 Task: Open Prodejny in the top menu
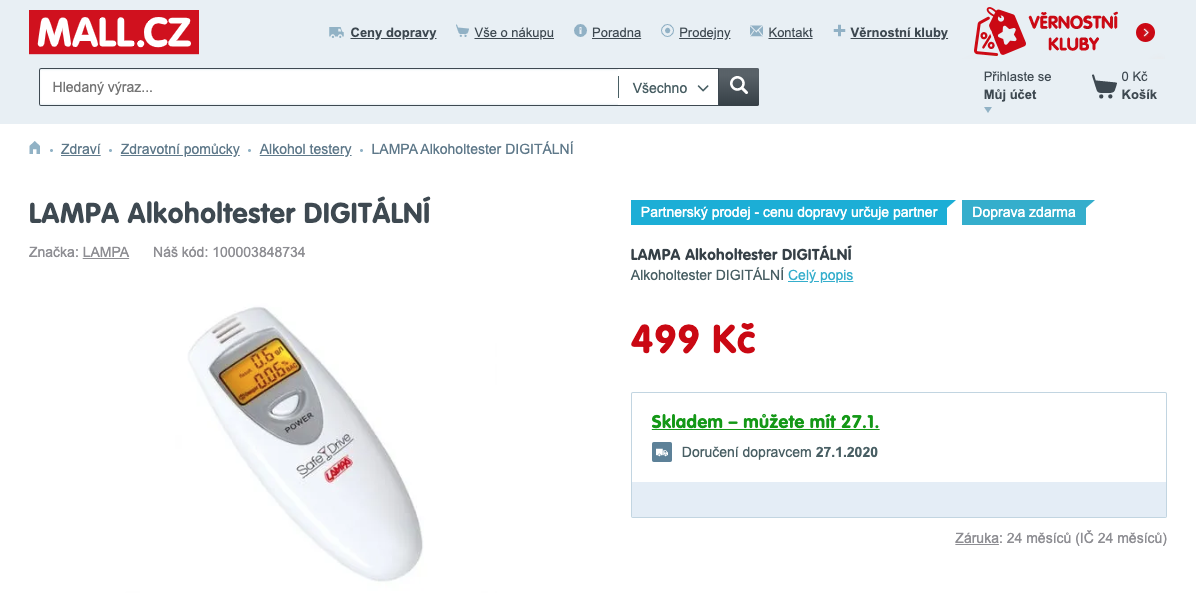(704, 33)
